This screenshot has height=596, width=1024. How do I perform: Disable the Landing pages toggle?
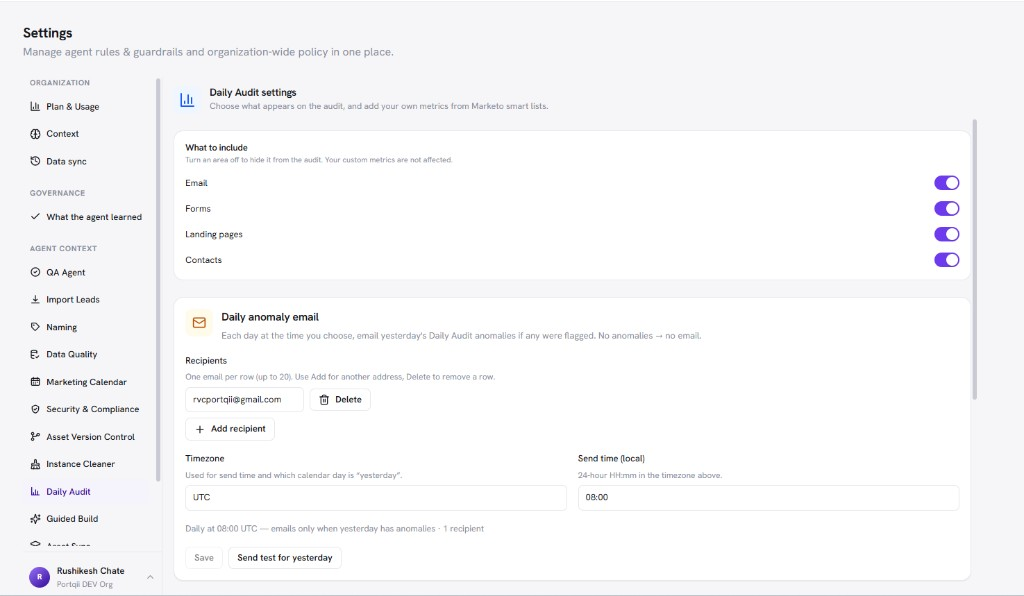point(946,234)
